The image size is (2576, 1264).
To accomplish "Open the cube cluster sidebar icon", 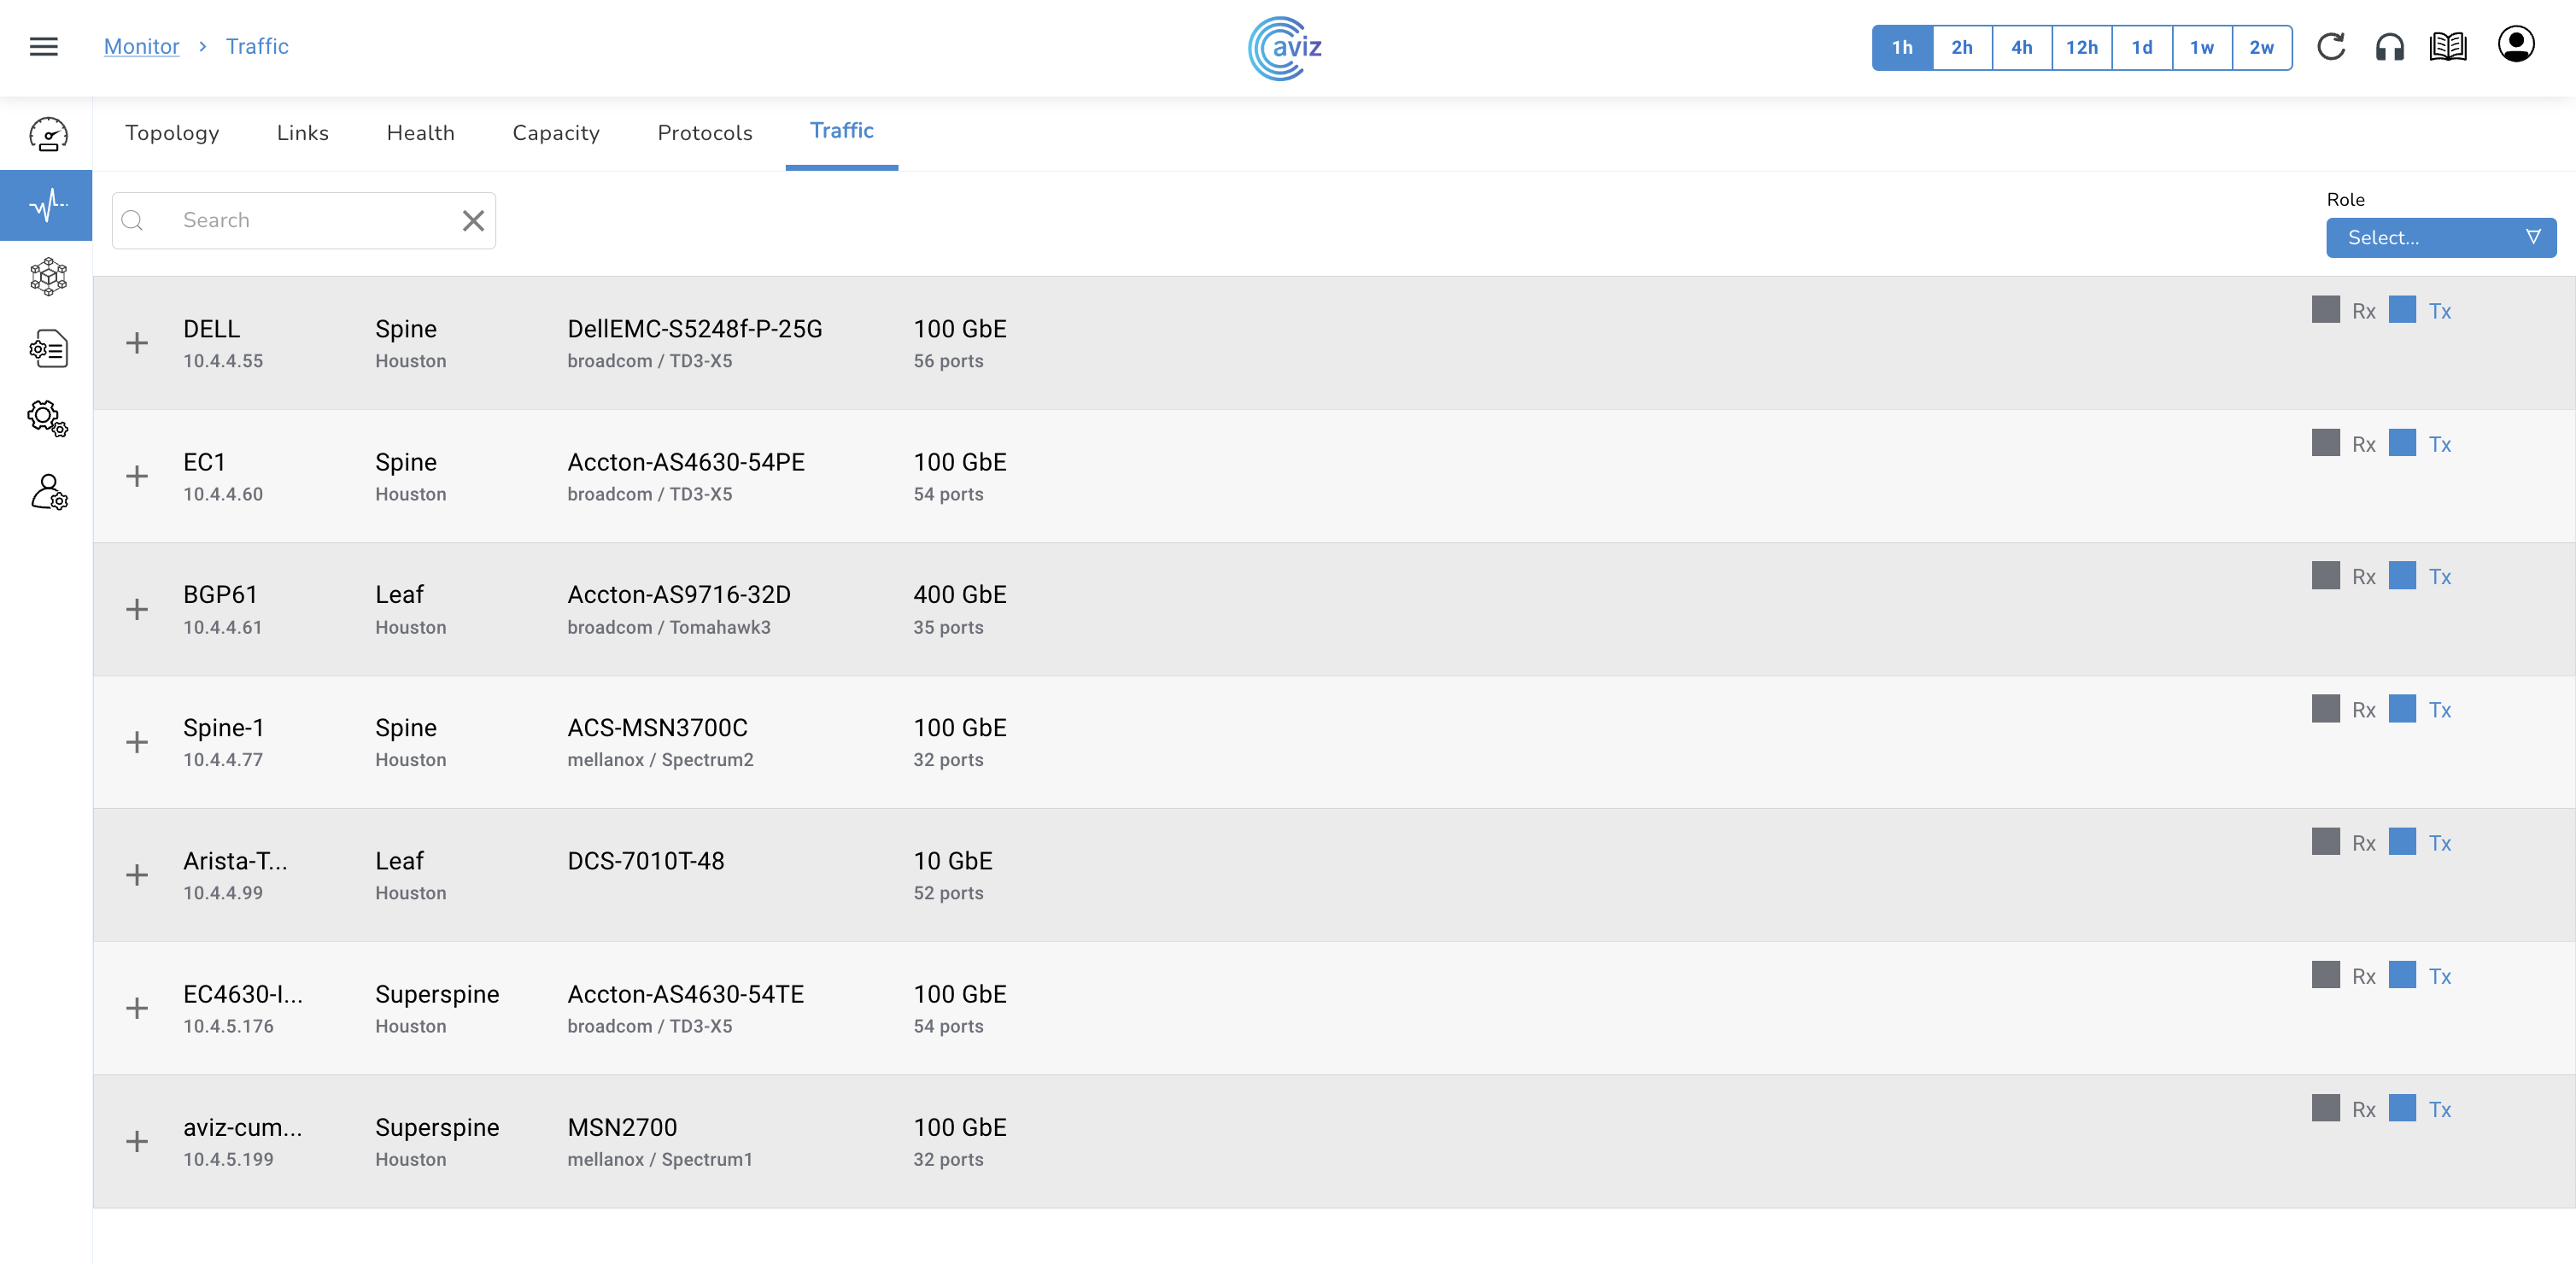I will tap(47, 277).
